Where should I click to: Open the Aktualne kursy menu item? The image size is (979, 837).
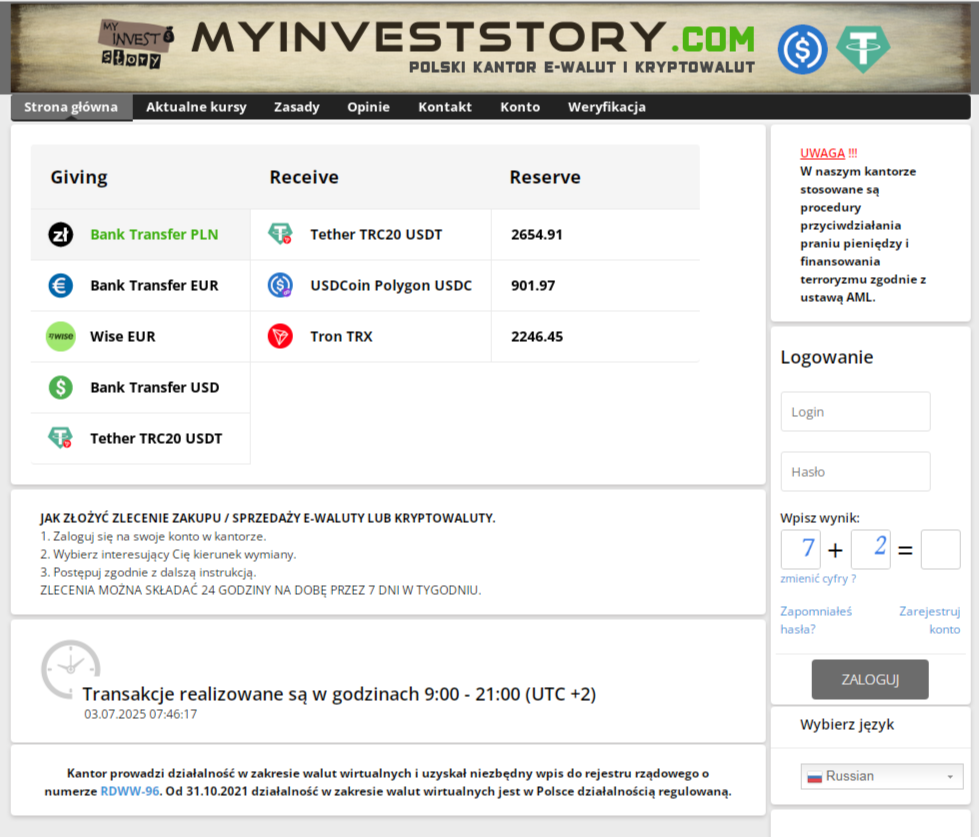coord(196,107)
